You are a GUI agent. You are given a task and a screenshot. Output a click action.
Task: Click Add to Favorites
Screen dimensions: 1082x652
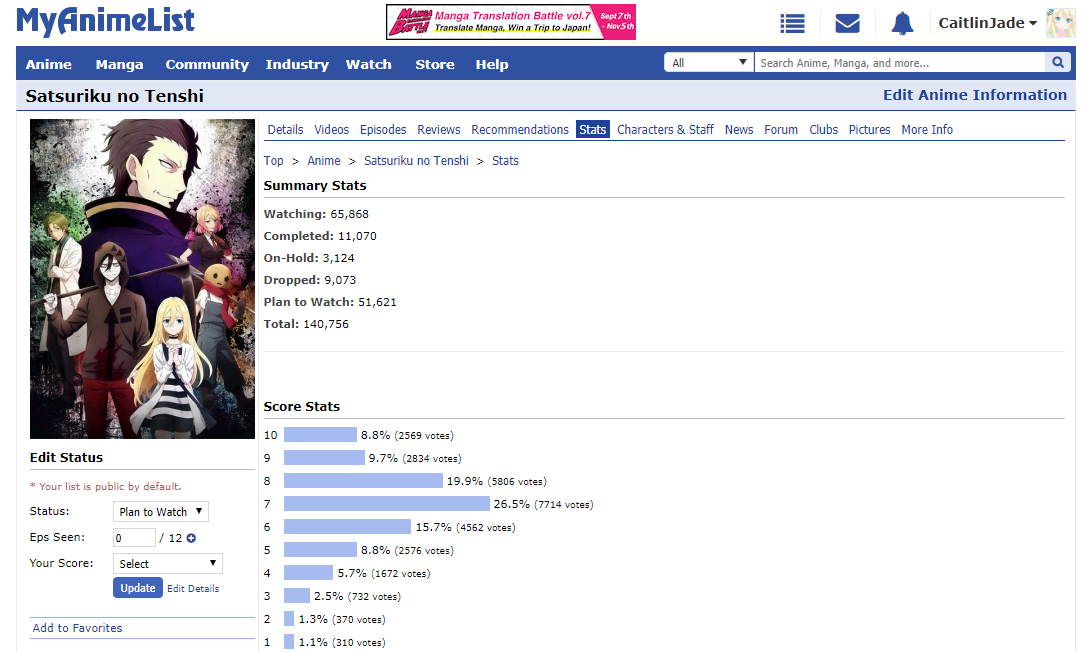tap(77, 628)
